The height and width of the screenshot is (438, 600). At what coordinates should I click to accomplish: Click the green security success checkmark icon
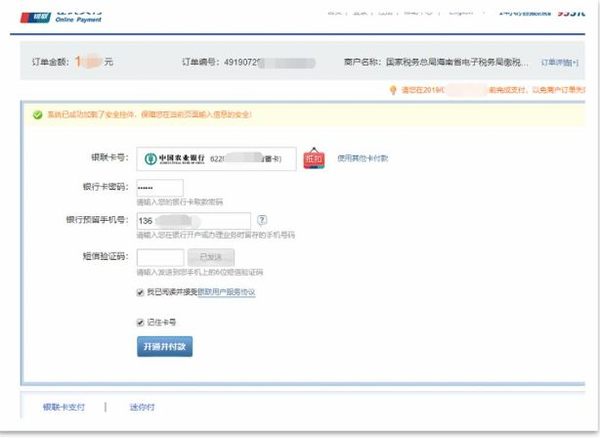click(38, 115)
